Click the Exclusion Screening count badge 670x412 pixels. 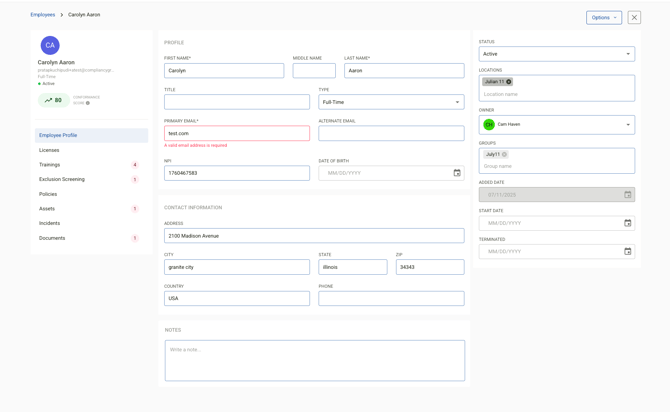point(135,180)
